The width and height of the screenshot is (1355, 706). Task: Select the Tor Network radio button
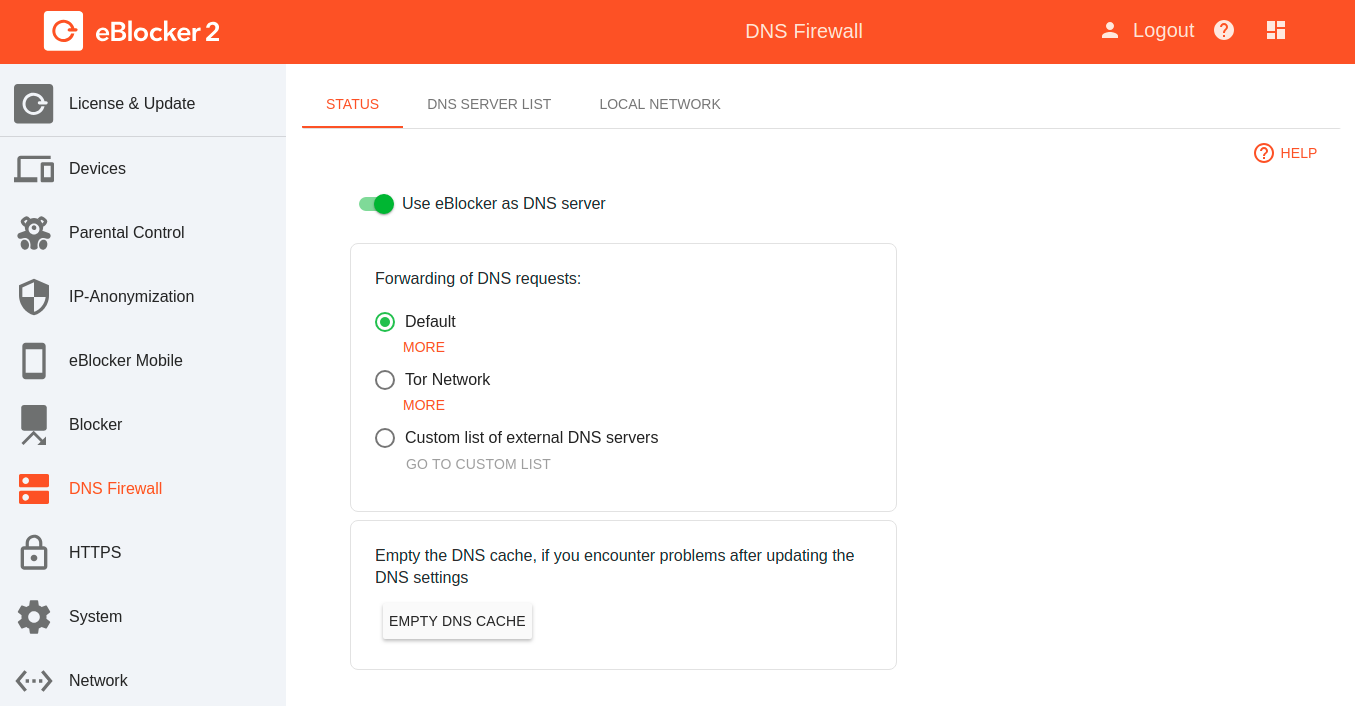pos(385,380)
